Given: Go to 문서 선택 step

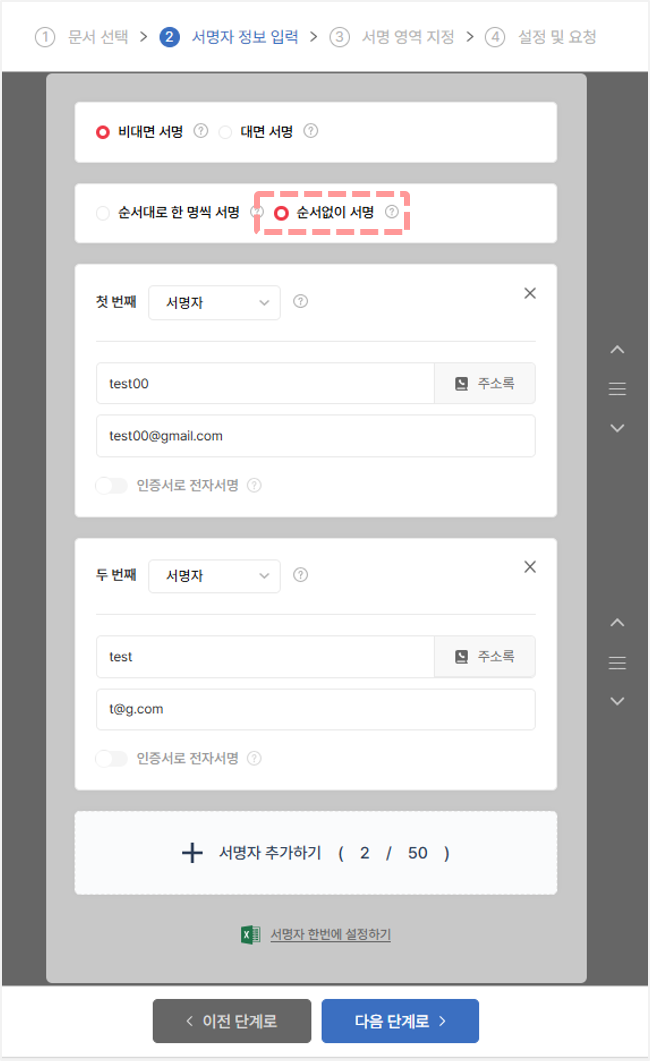Looking at the screenshot, I should pyautogui.click(x=82, y=37).
